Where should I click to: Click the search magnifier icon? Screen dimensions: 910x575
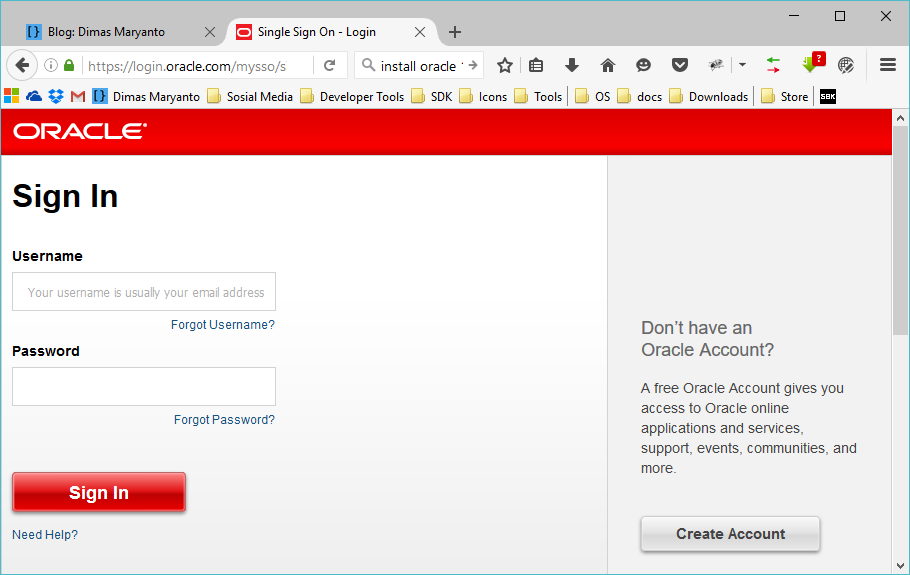coord(369,65)
